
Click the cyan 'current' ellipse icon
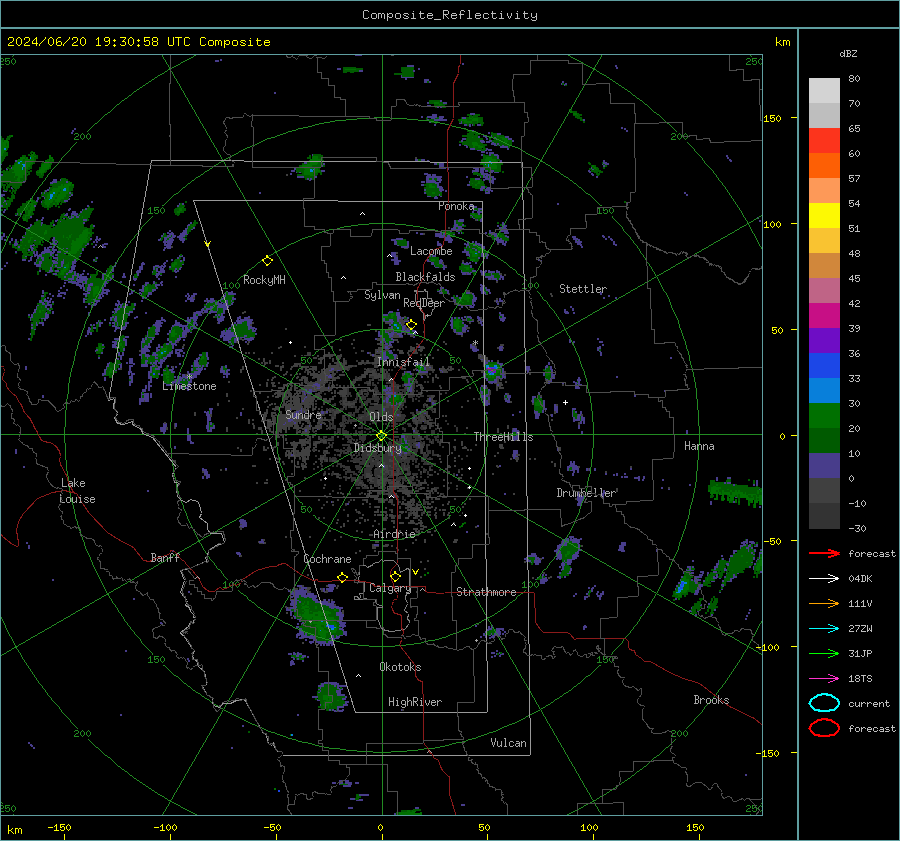click(824, 703)
